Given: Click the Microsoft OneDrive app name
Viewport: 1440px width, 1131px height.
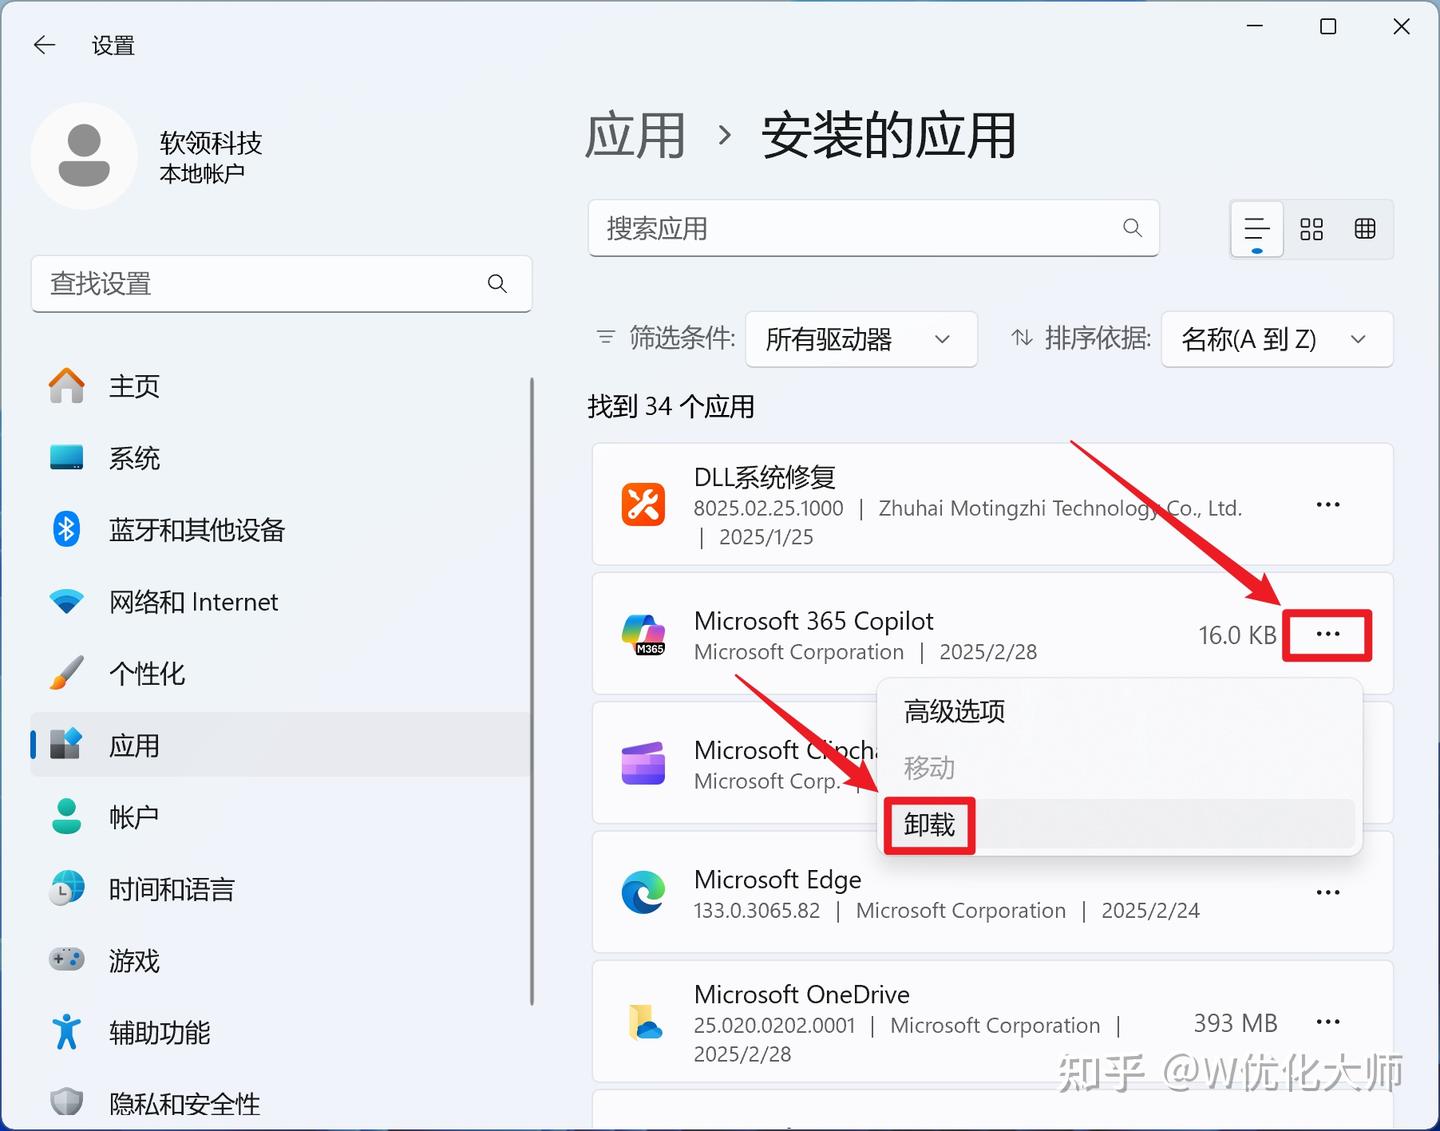Looking at the screenshot, I should [x=802, y=994].
